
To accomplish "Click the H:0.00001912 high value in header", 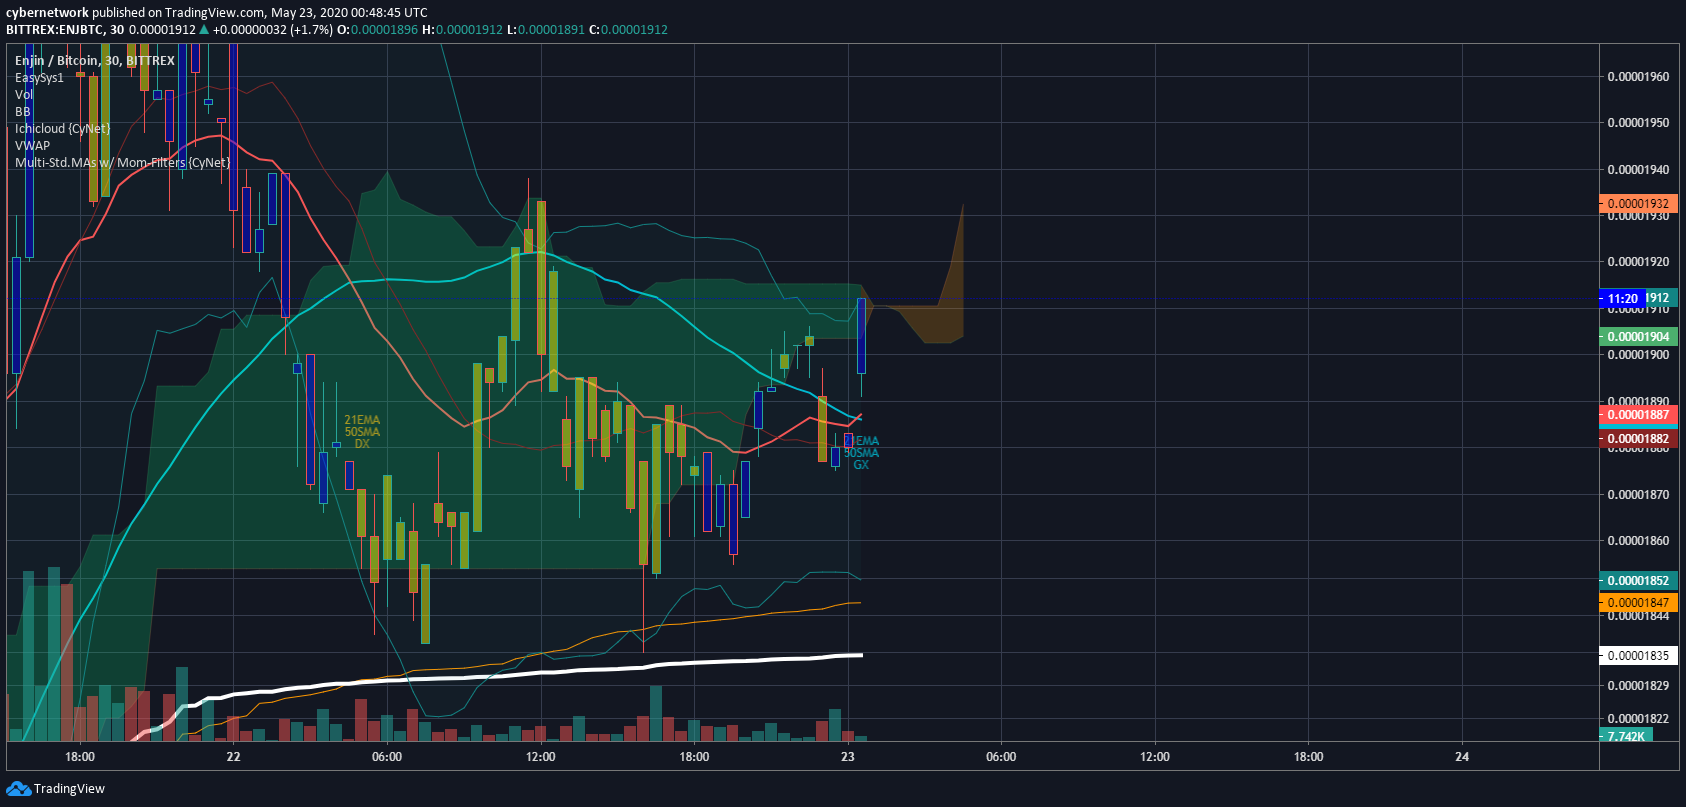I will pyautogui.click(x=462, y=30).
